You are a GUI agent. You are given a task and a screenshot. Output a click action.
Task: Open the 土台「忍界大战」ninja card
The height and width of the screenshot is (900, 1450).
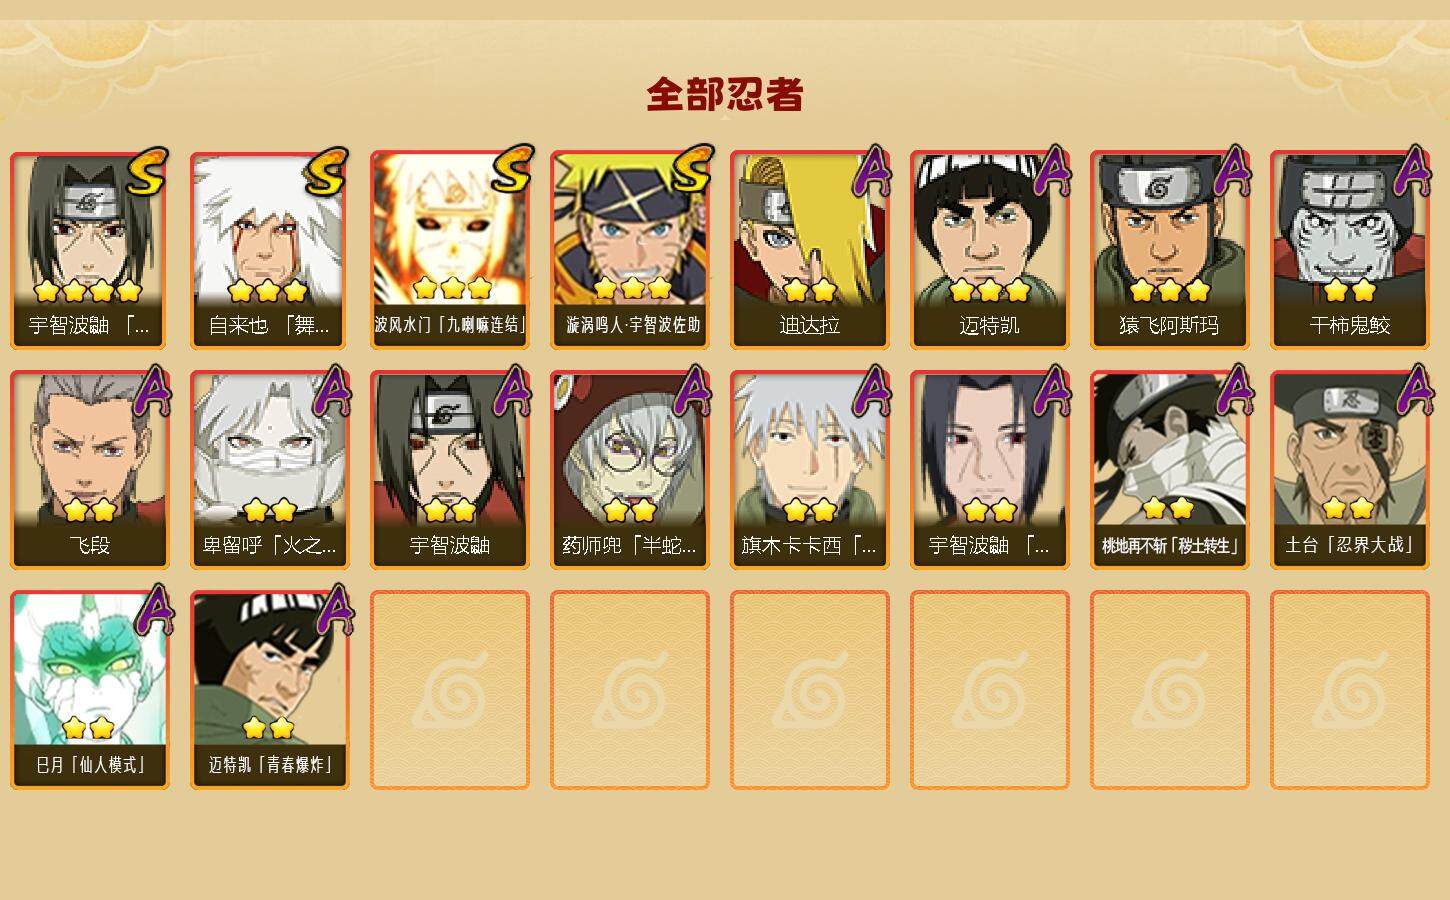click(1349, 470)
